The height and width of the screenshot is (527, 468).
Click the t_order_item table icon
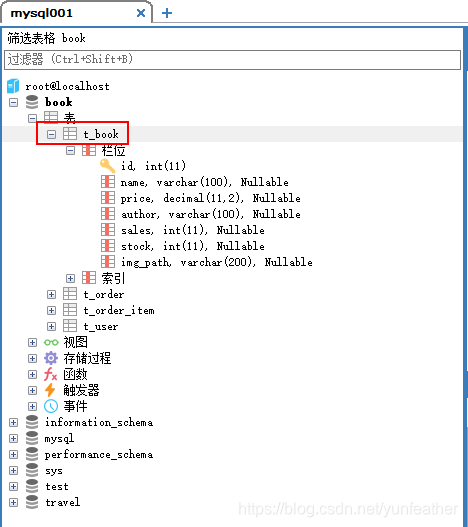tap(70, 310)
